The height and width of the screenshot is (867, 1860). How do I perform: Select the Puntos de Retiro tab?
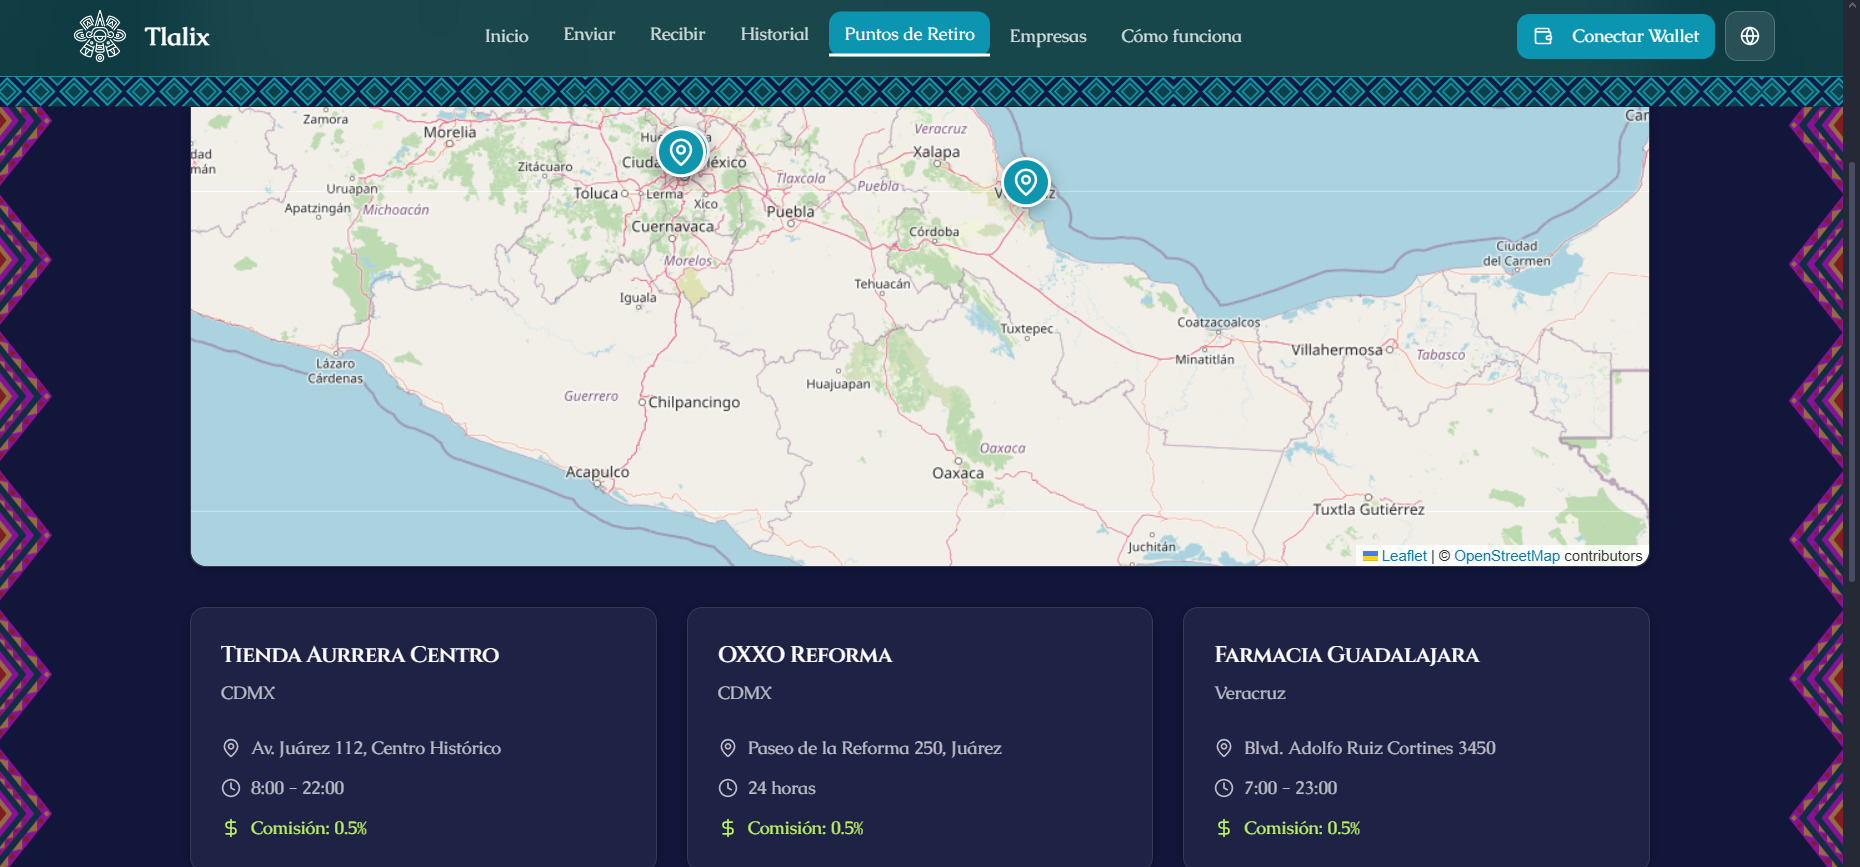[x=909, y=34]
